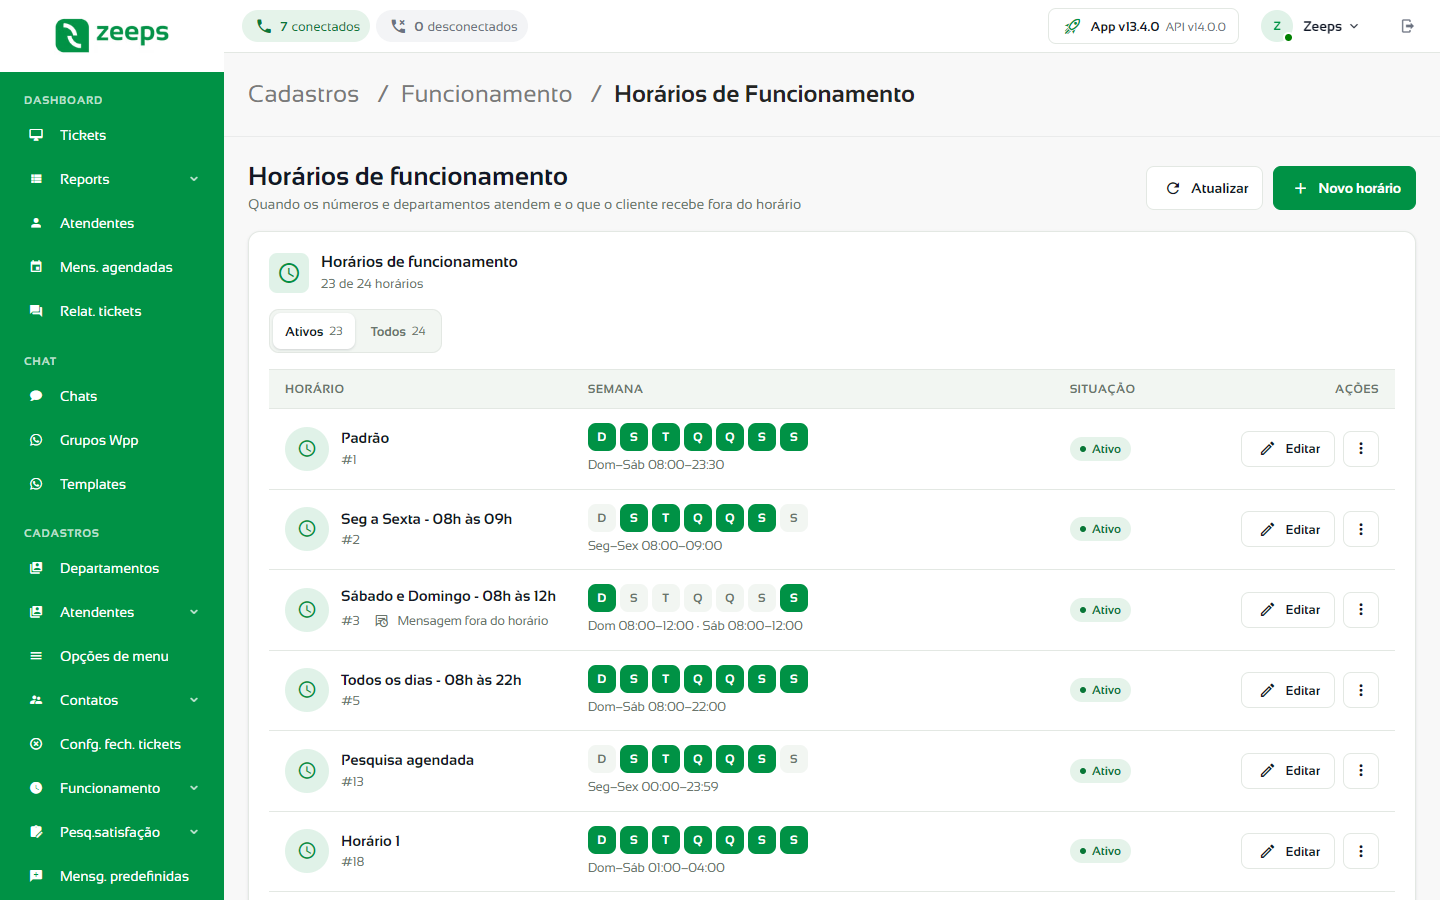Go to Funcionamento breadcrumb

pos(486,94)
